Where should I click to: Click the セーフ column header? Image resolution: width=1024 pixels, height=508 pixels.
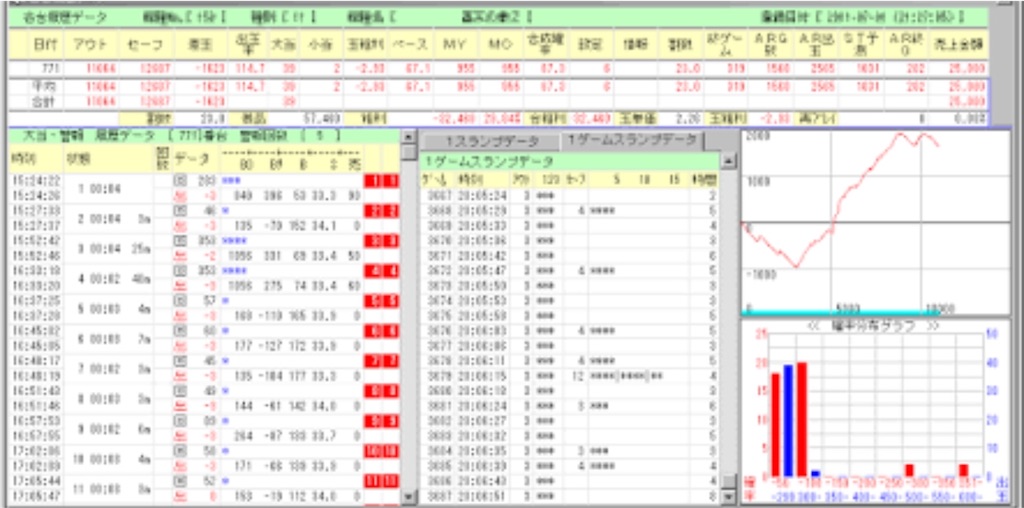[x=147, y=44]
